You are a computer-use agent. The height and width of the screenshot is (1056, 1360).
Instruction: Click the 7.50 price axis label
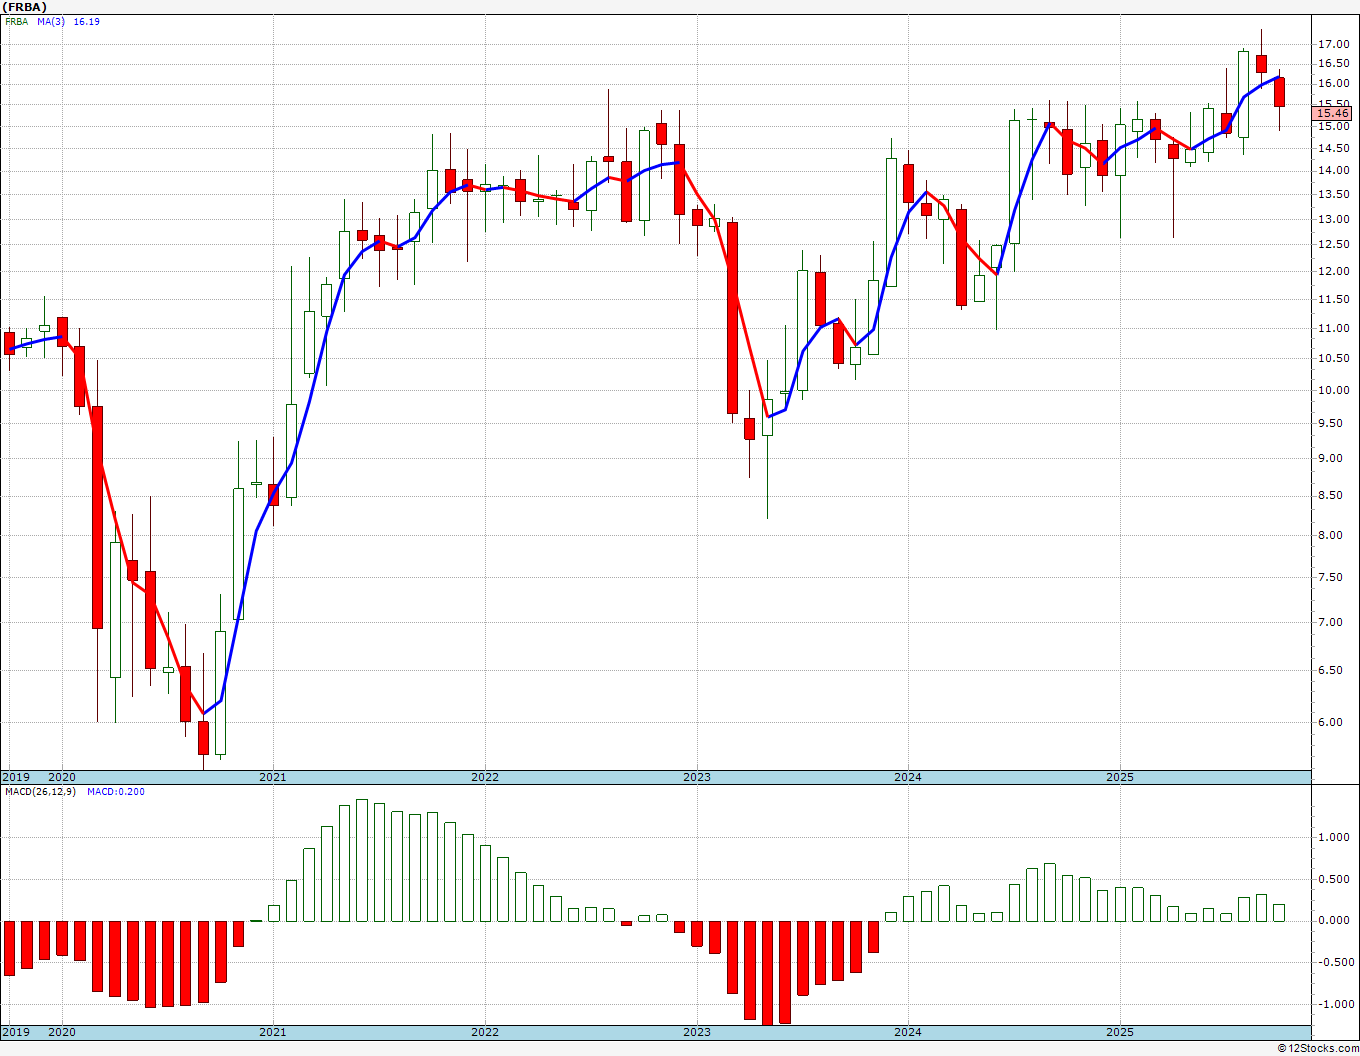pos(1330,577)
